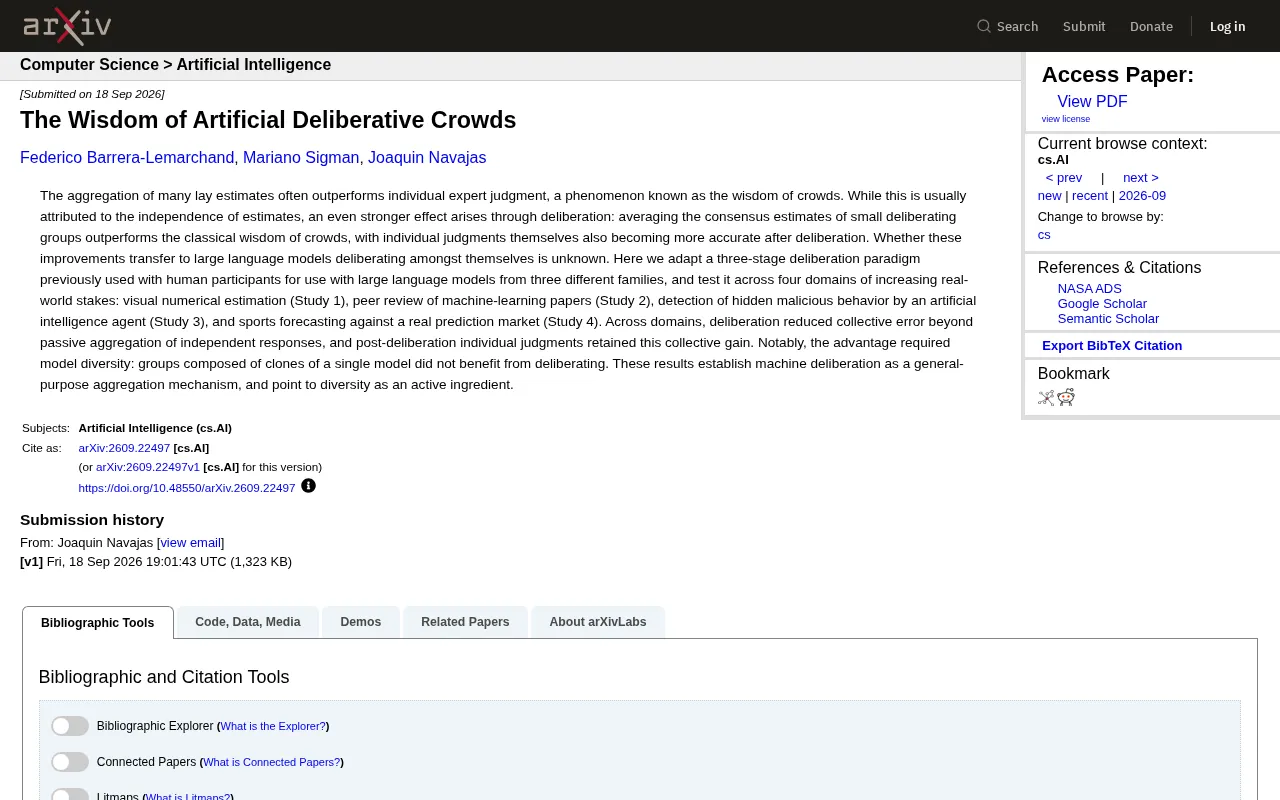
Task: Open the Demos tab
Action: pyautogui.click(x=360, y=622)
